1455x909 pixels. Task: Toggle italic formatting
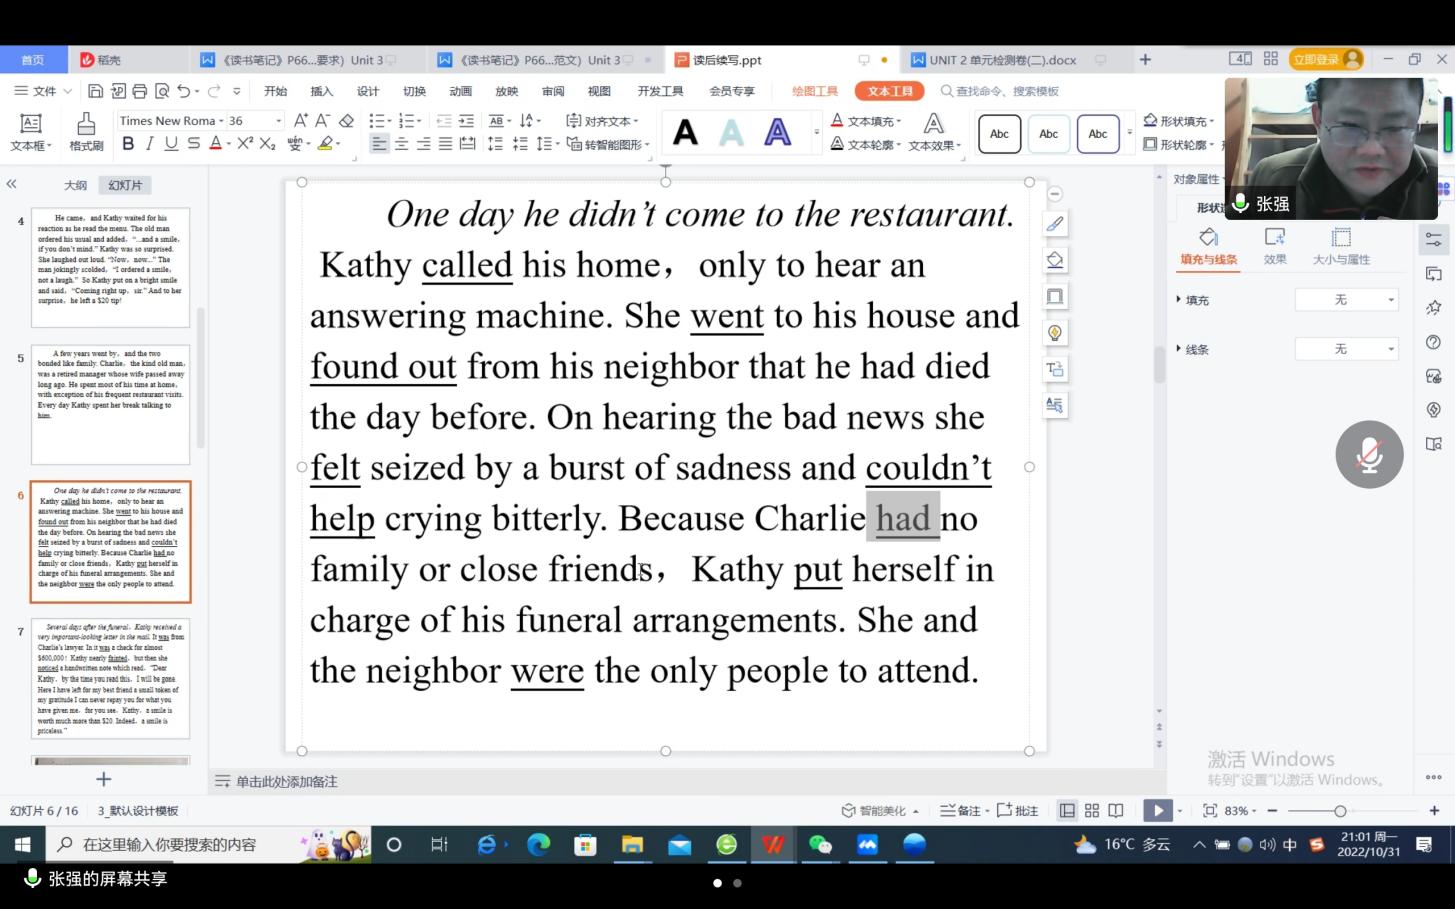(150, 144)
